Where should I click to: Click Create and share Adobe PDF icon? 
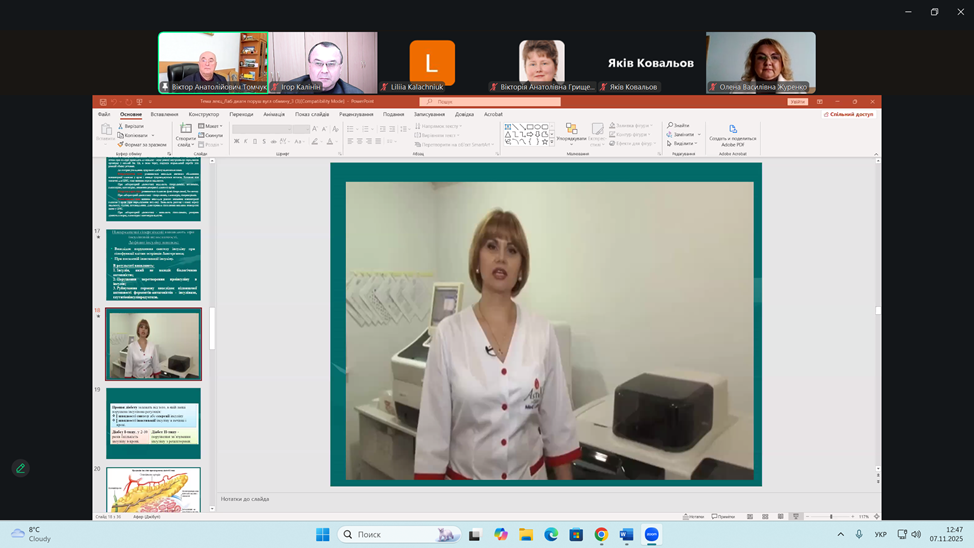pos(733,129)
